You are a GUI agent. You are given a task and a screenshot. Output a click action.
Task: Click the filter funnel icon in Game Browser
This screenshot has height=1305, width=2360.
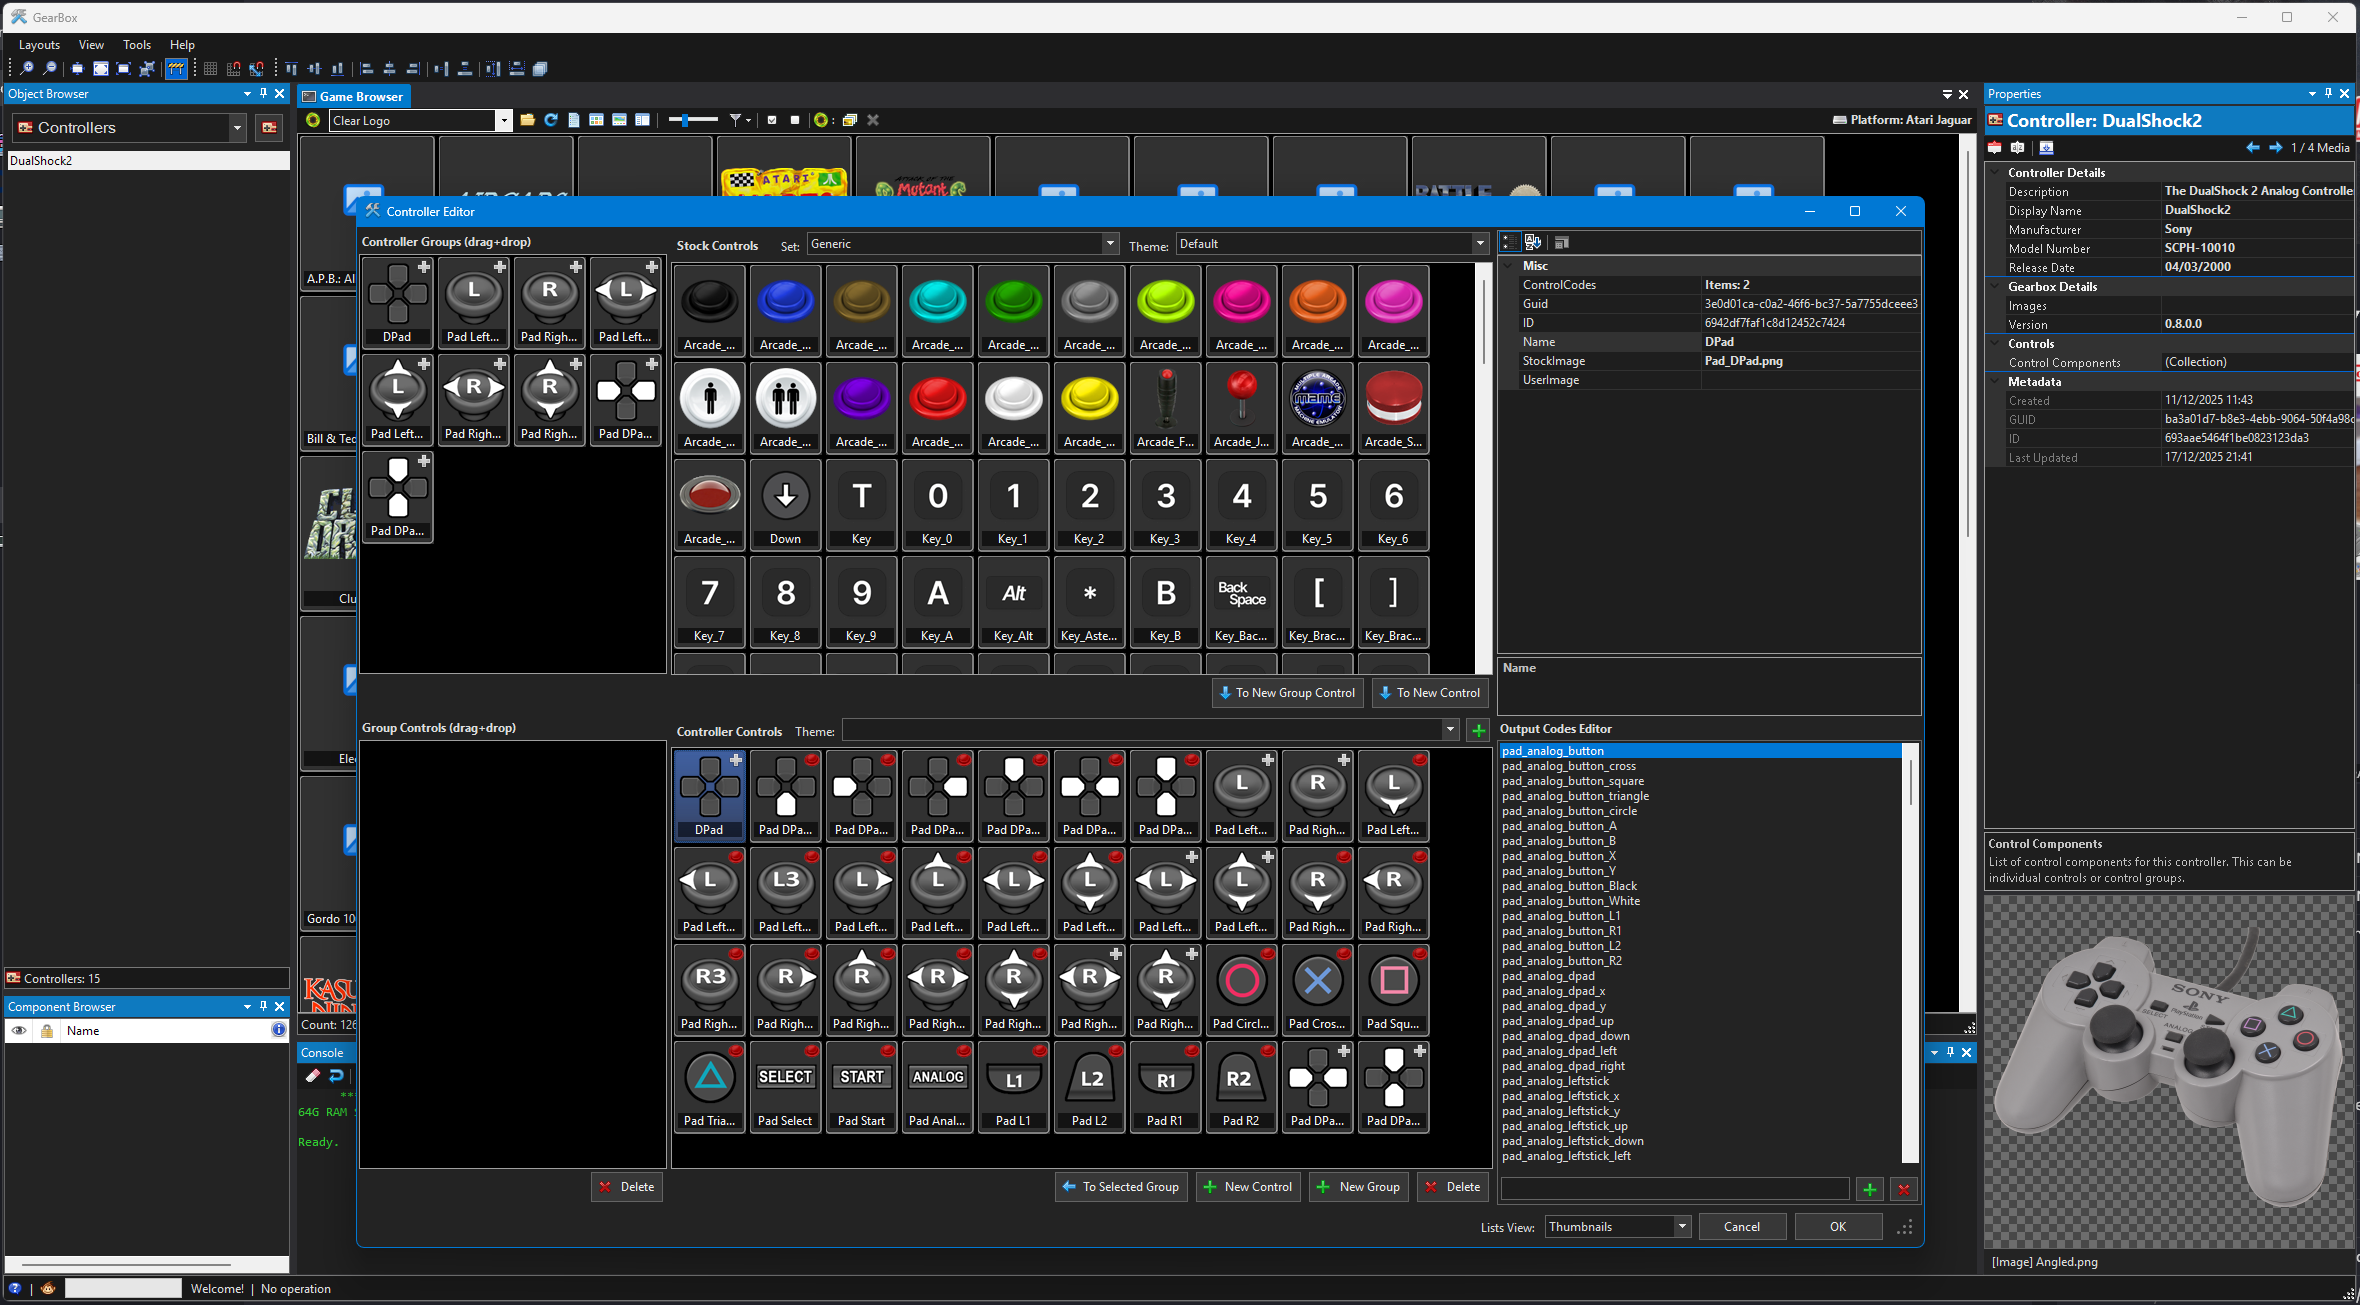coord(736,120)
